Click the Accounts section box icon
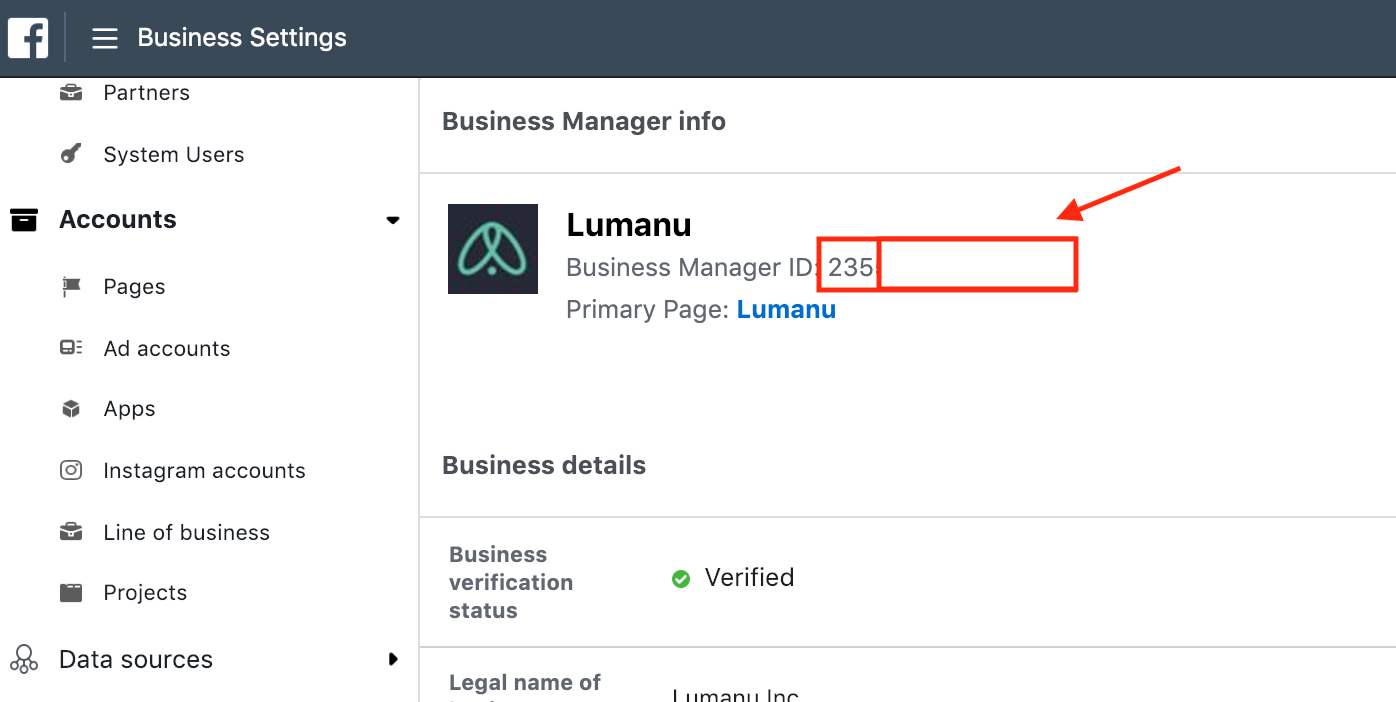Viewport: 1396px width, 702px height. pyautogui.click(x=24, y=220)
